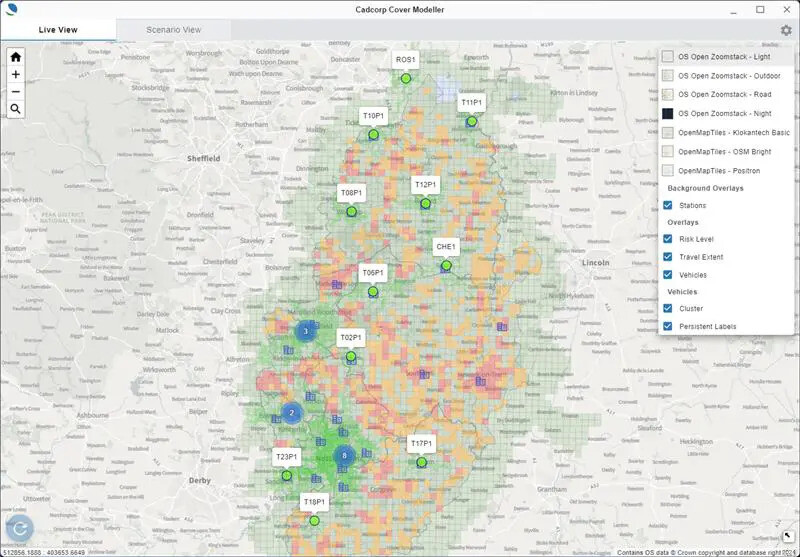The width and height of the screenshot is (800, 557).
Task: Open the map search magnifier tool
Action: 16,108
